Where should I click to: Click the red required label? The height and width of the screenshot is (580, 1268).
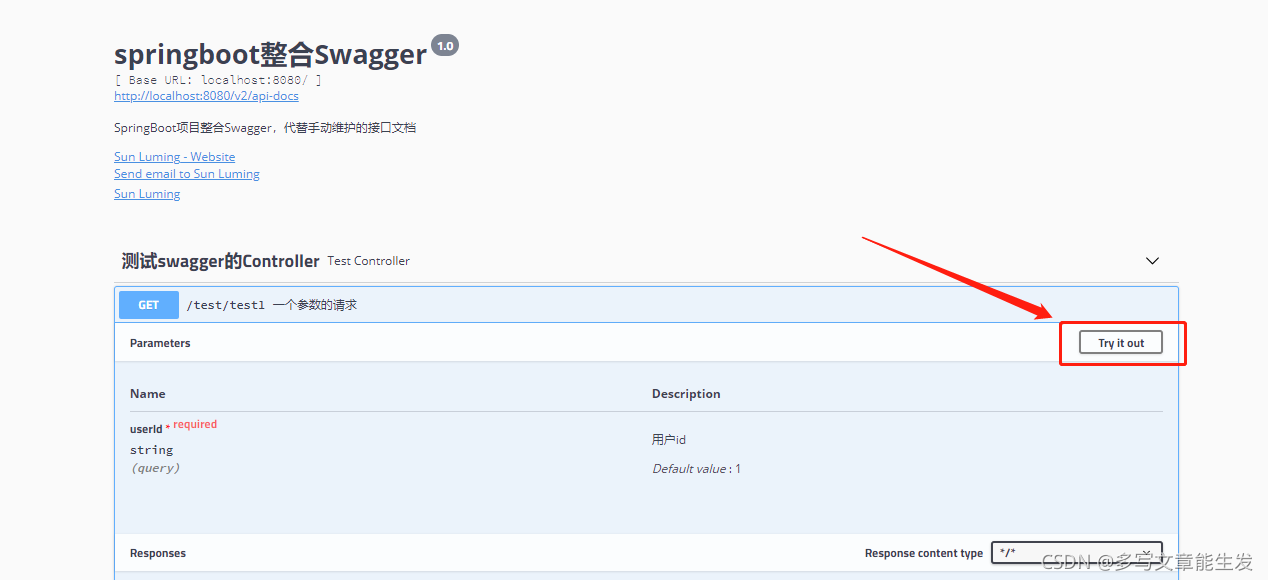195,424
